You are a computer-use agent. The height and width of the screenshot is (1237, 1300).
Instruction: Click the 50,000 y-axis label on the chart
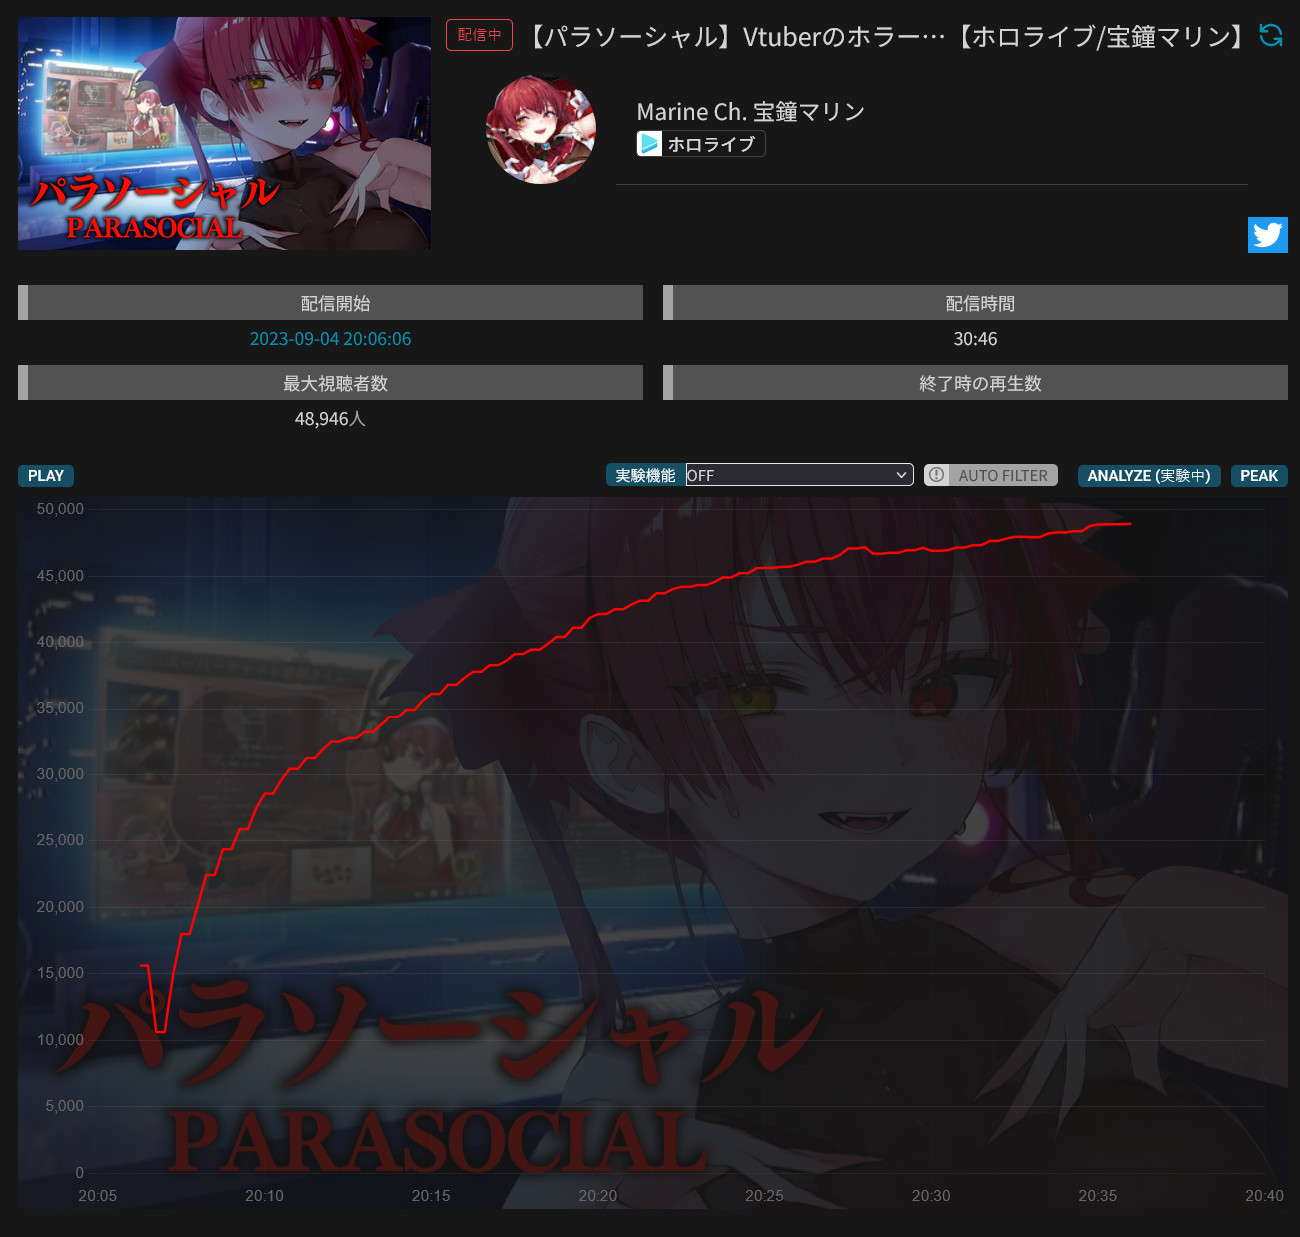coord(60,509)
